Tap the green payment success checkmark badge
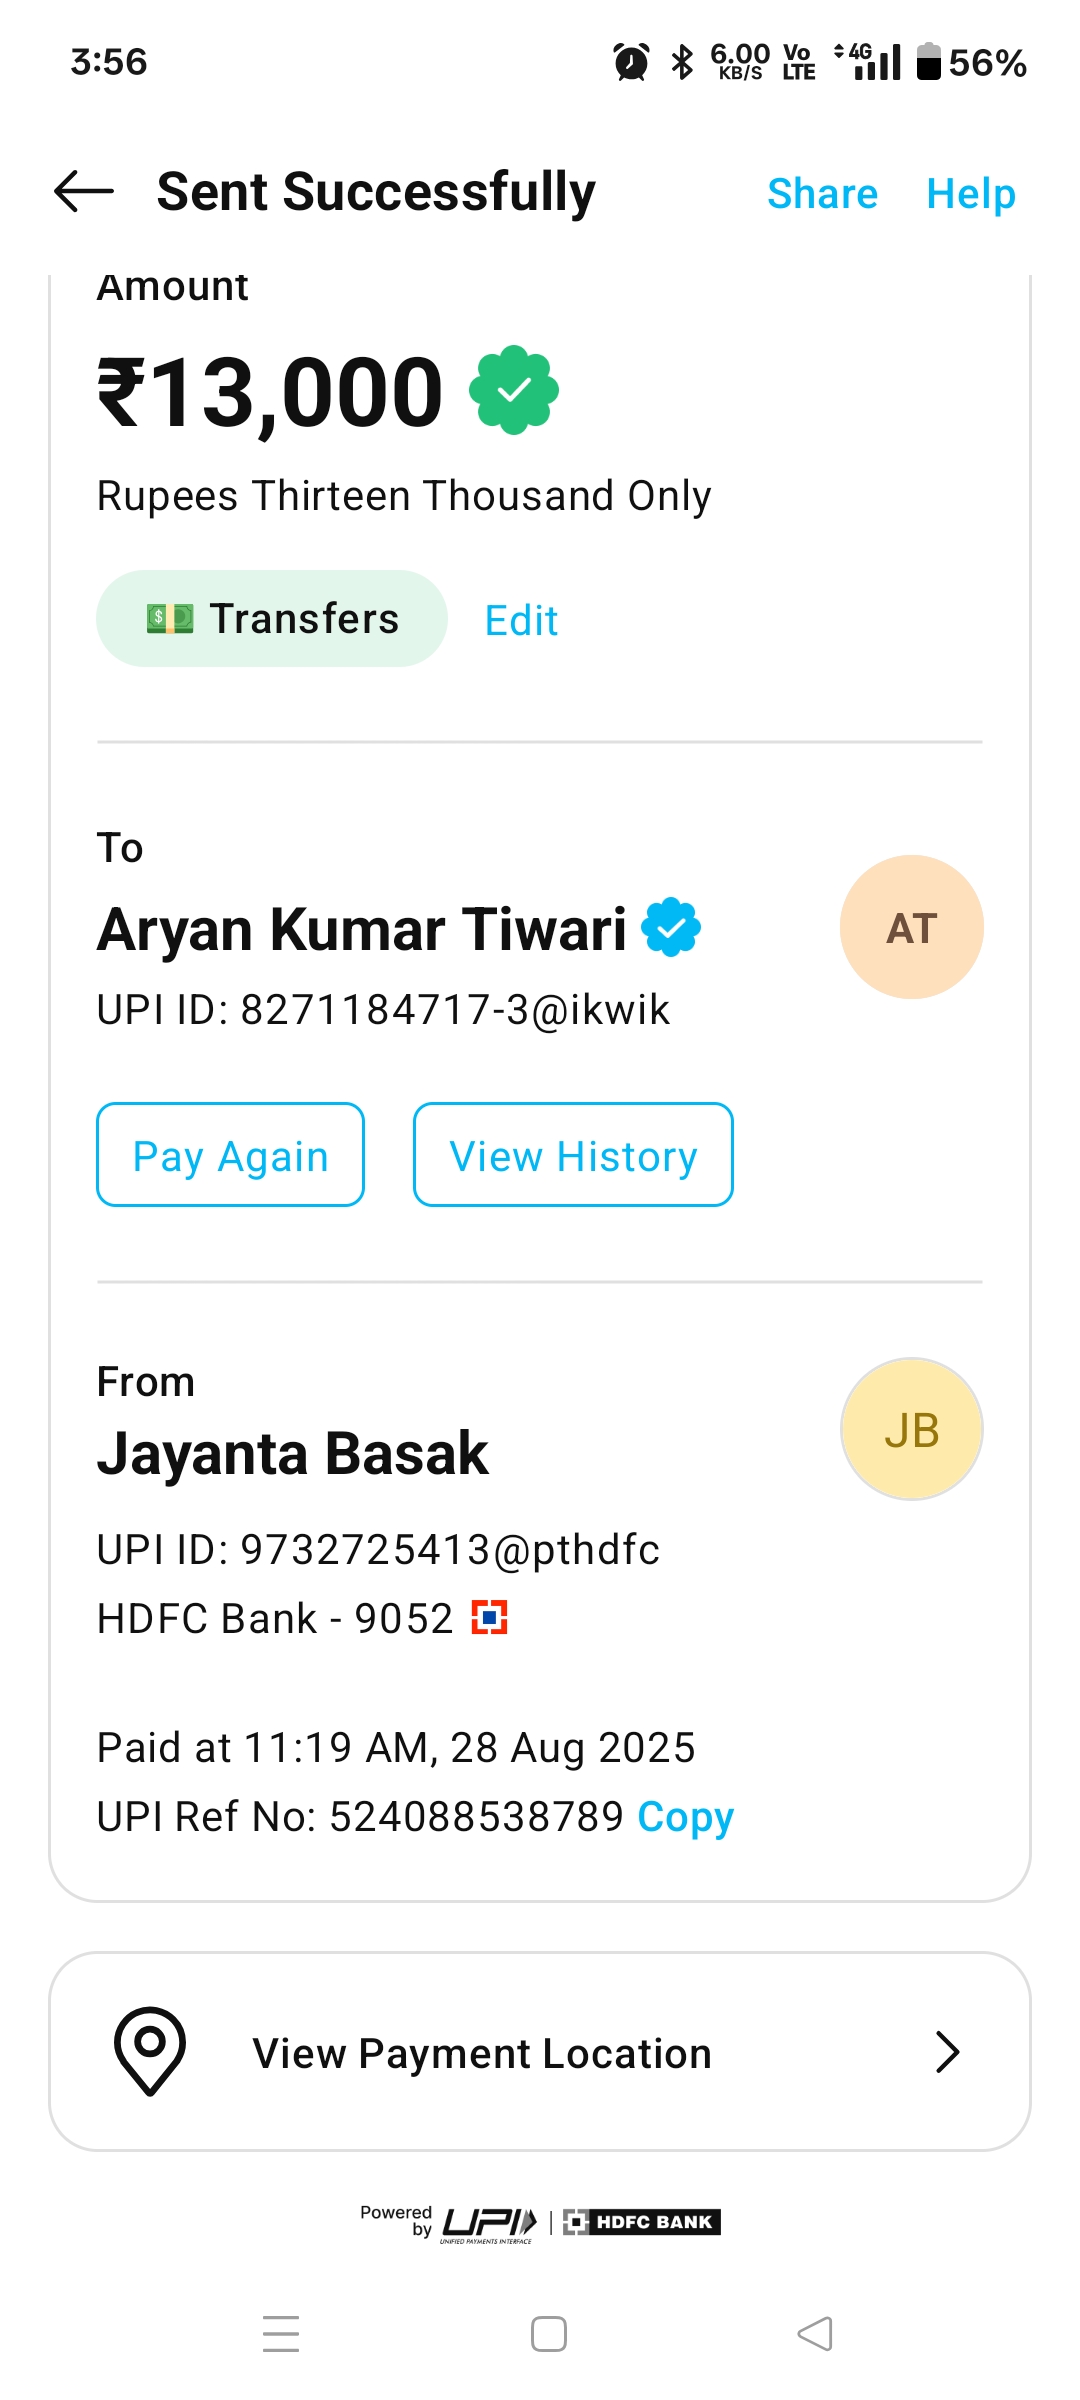Screen dimensions: 1080x2400 point(514,390)
